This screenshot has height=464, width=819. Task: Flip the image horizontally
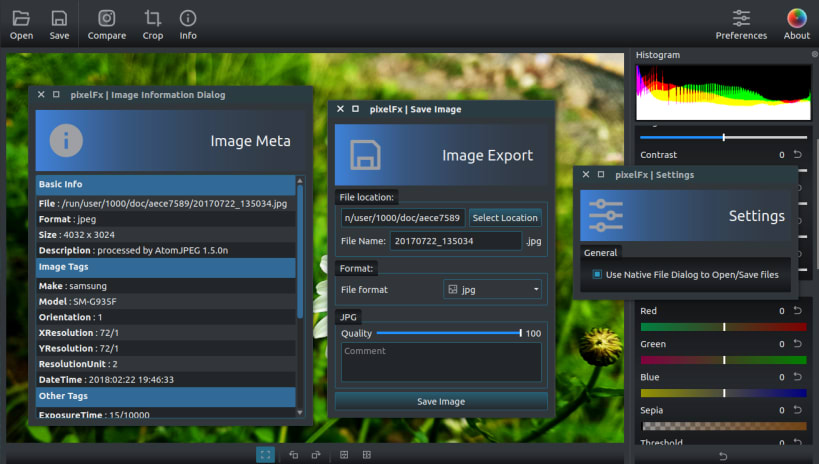[x=367, y=455]
